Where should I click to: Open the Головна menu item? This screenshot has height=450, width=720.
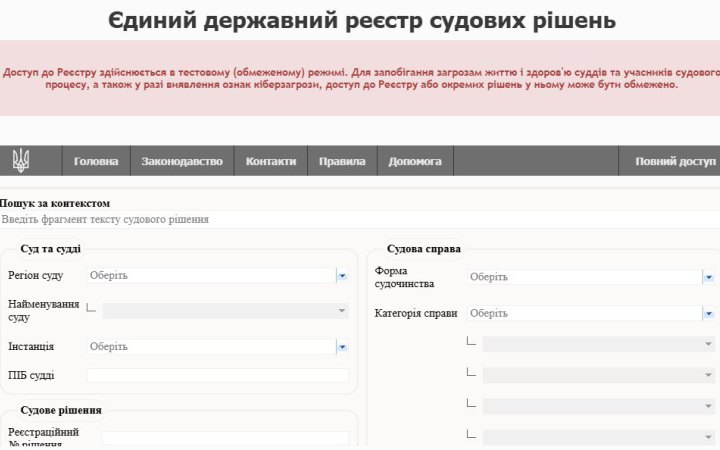(x=96, y=161)
